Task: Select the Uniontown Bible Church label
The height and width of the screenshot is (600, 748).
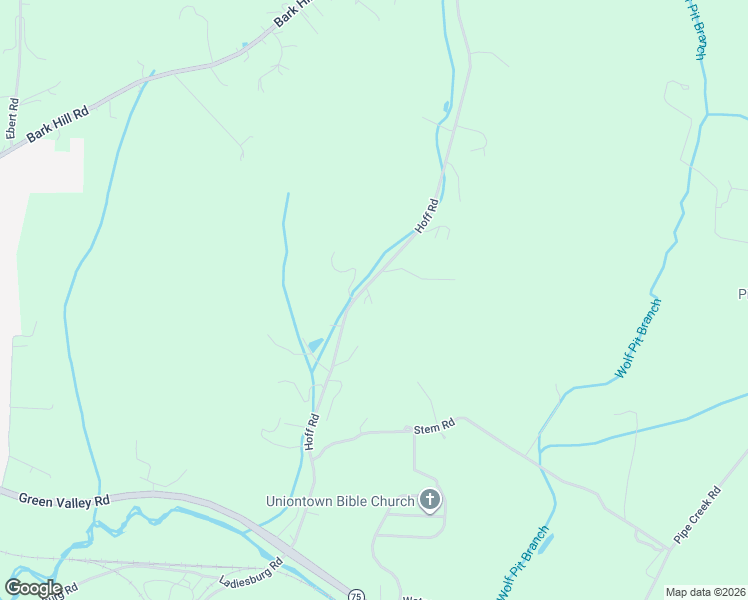Action: [x=340, y=501]
